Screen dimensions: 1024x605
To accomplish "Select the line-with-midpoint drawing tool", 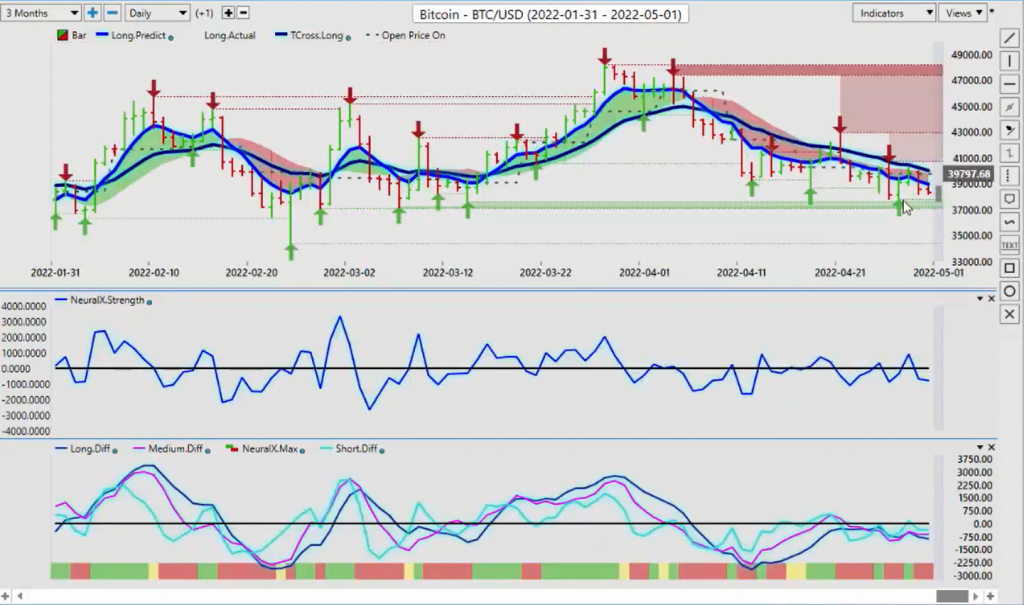I will click(1009, 107).
